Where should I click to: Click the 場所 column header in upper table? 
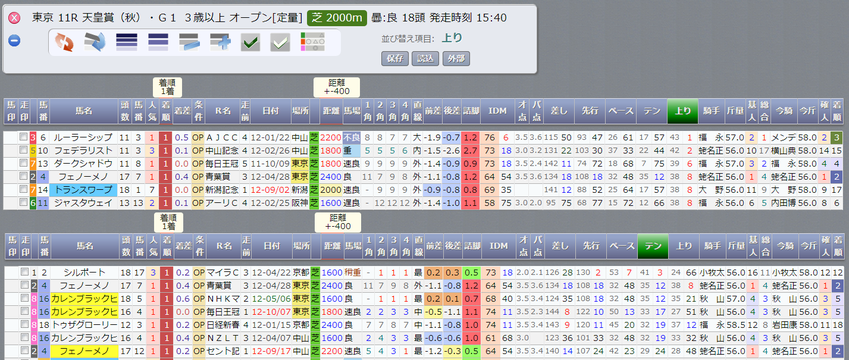click(300, 110)
